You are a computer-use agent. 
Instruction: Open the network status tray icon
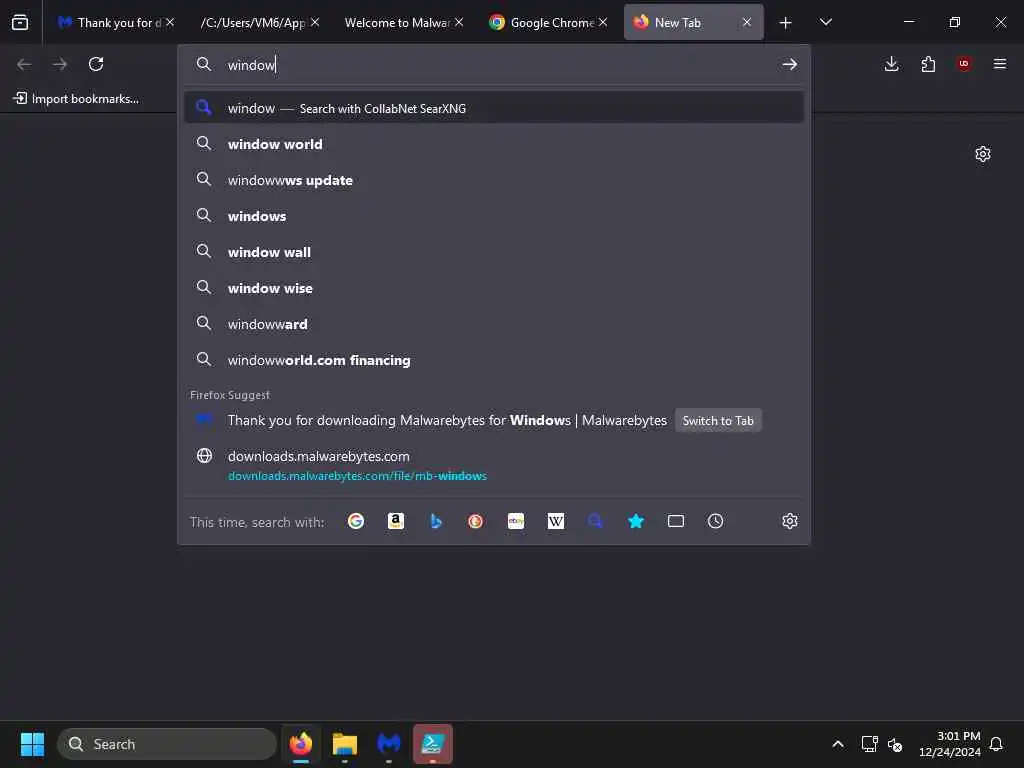click(869, 744)
